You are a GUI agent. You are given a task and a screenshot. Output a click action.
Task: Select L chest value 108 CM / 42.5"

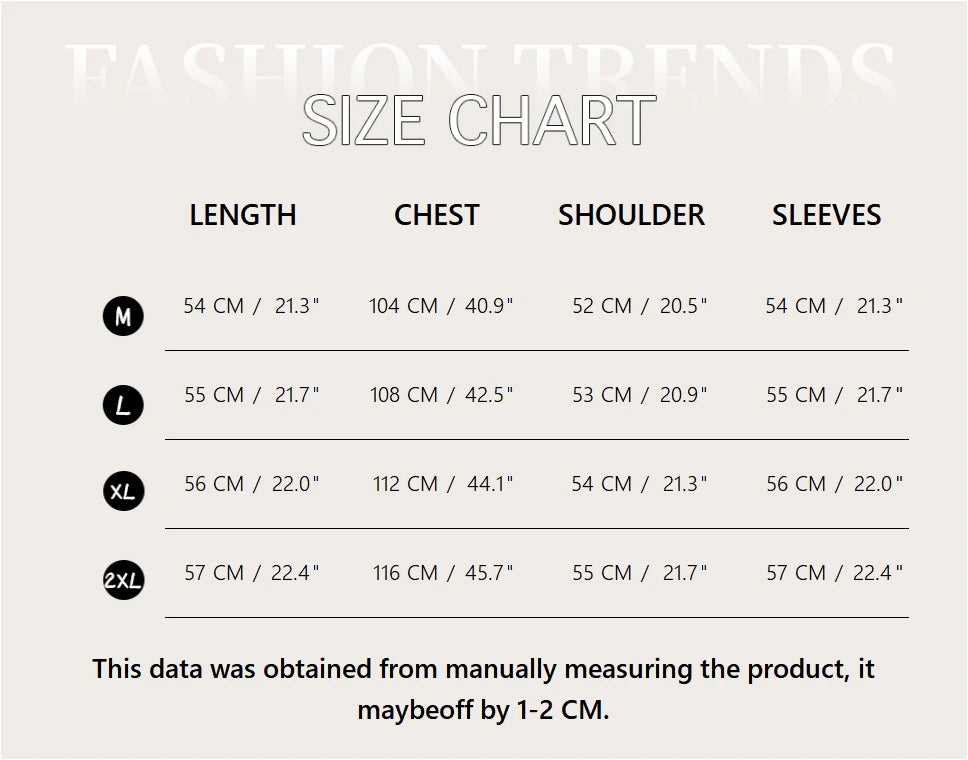tap(441, 395)
